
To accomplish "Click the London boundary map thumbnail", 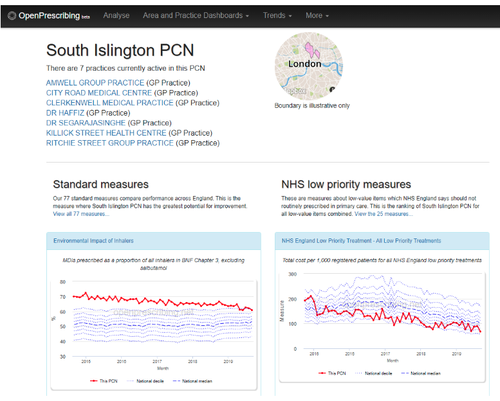I will (x=309, y=66).
